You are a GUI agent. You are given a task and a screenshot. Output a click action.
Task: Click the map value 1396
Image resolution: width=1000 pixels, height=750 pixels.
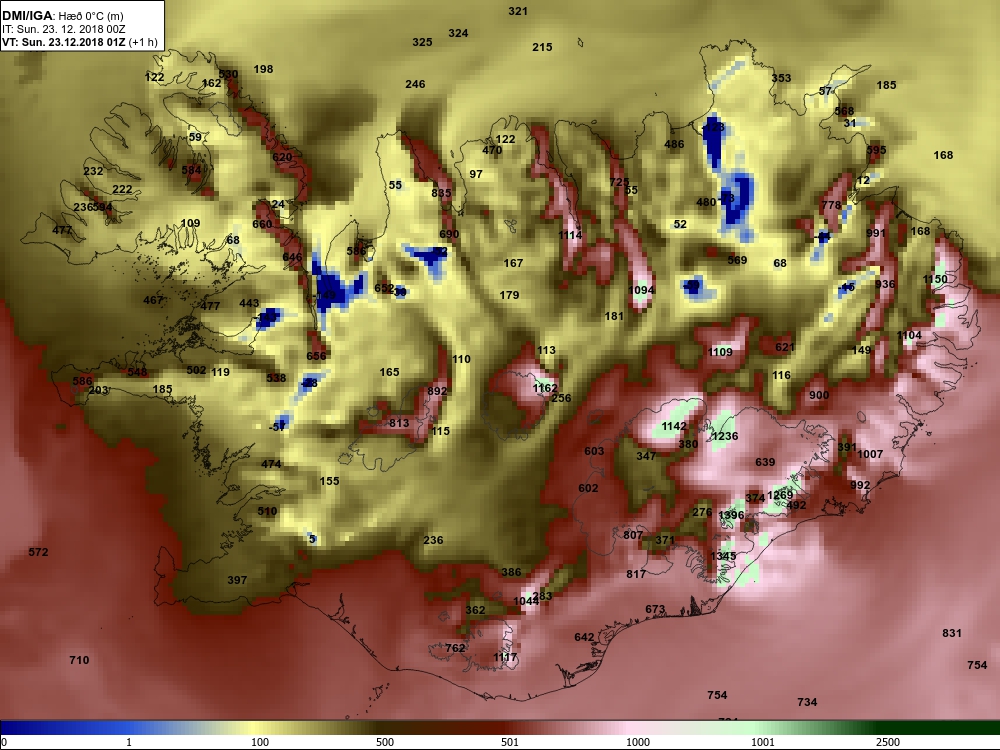point(731,515)
